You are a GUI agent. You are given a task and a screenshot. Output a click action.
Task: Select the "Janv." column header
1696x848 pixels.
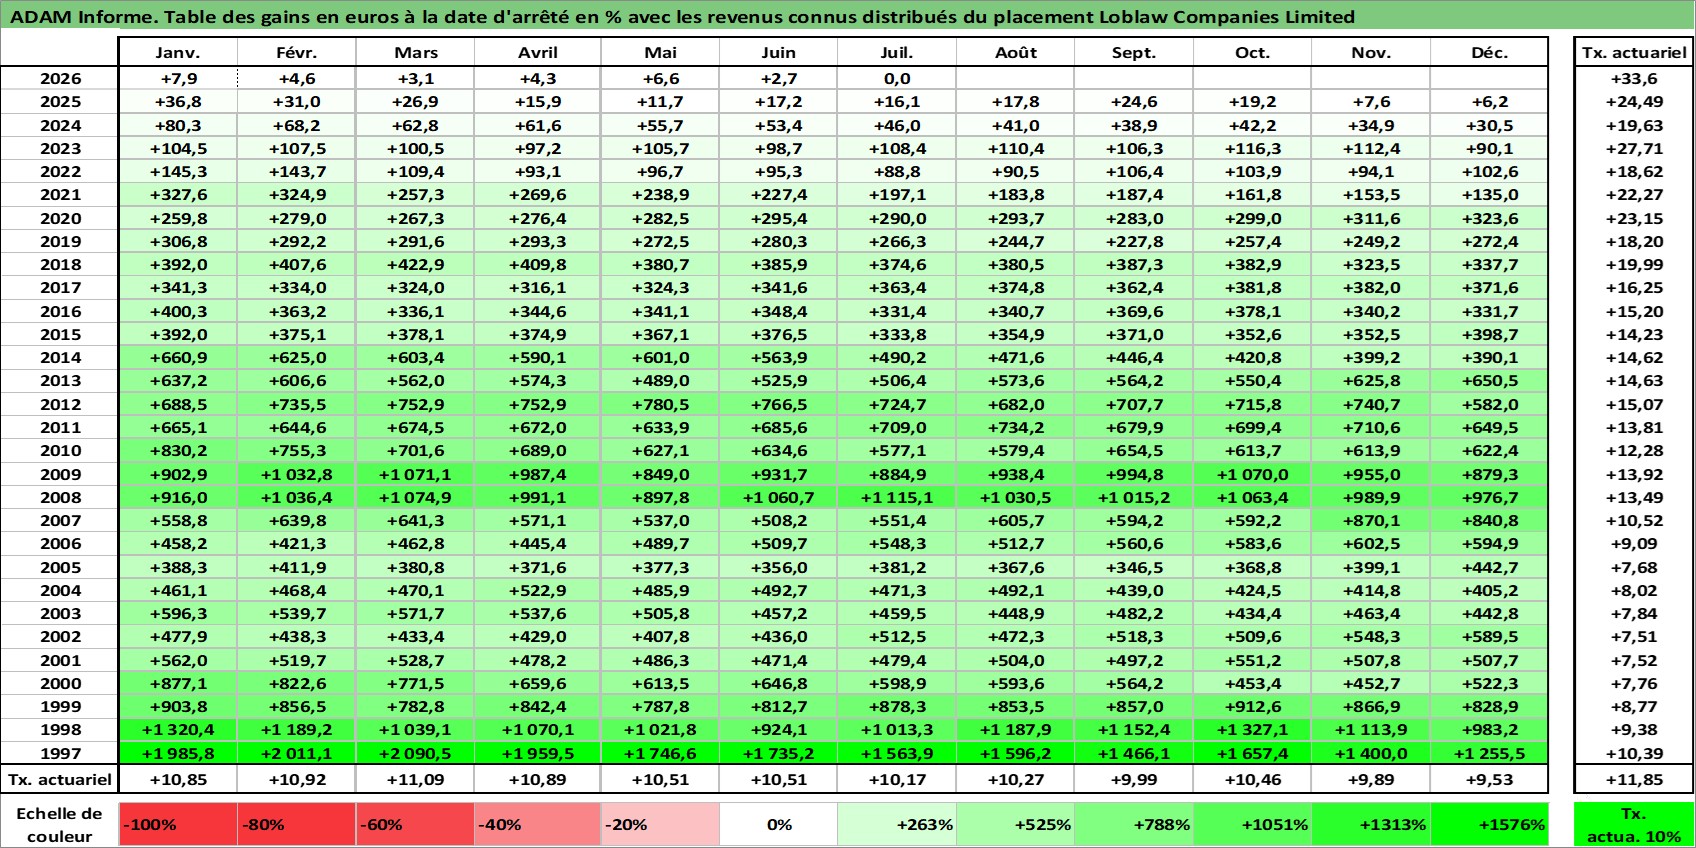tap(178, 52)
